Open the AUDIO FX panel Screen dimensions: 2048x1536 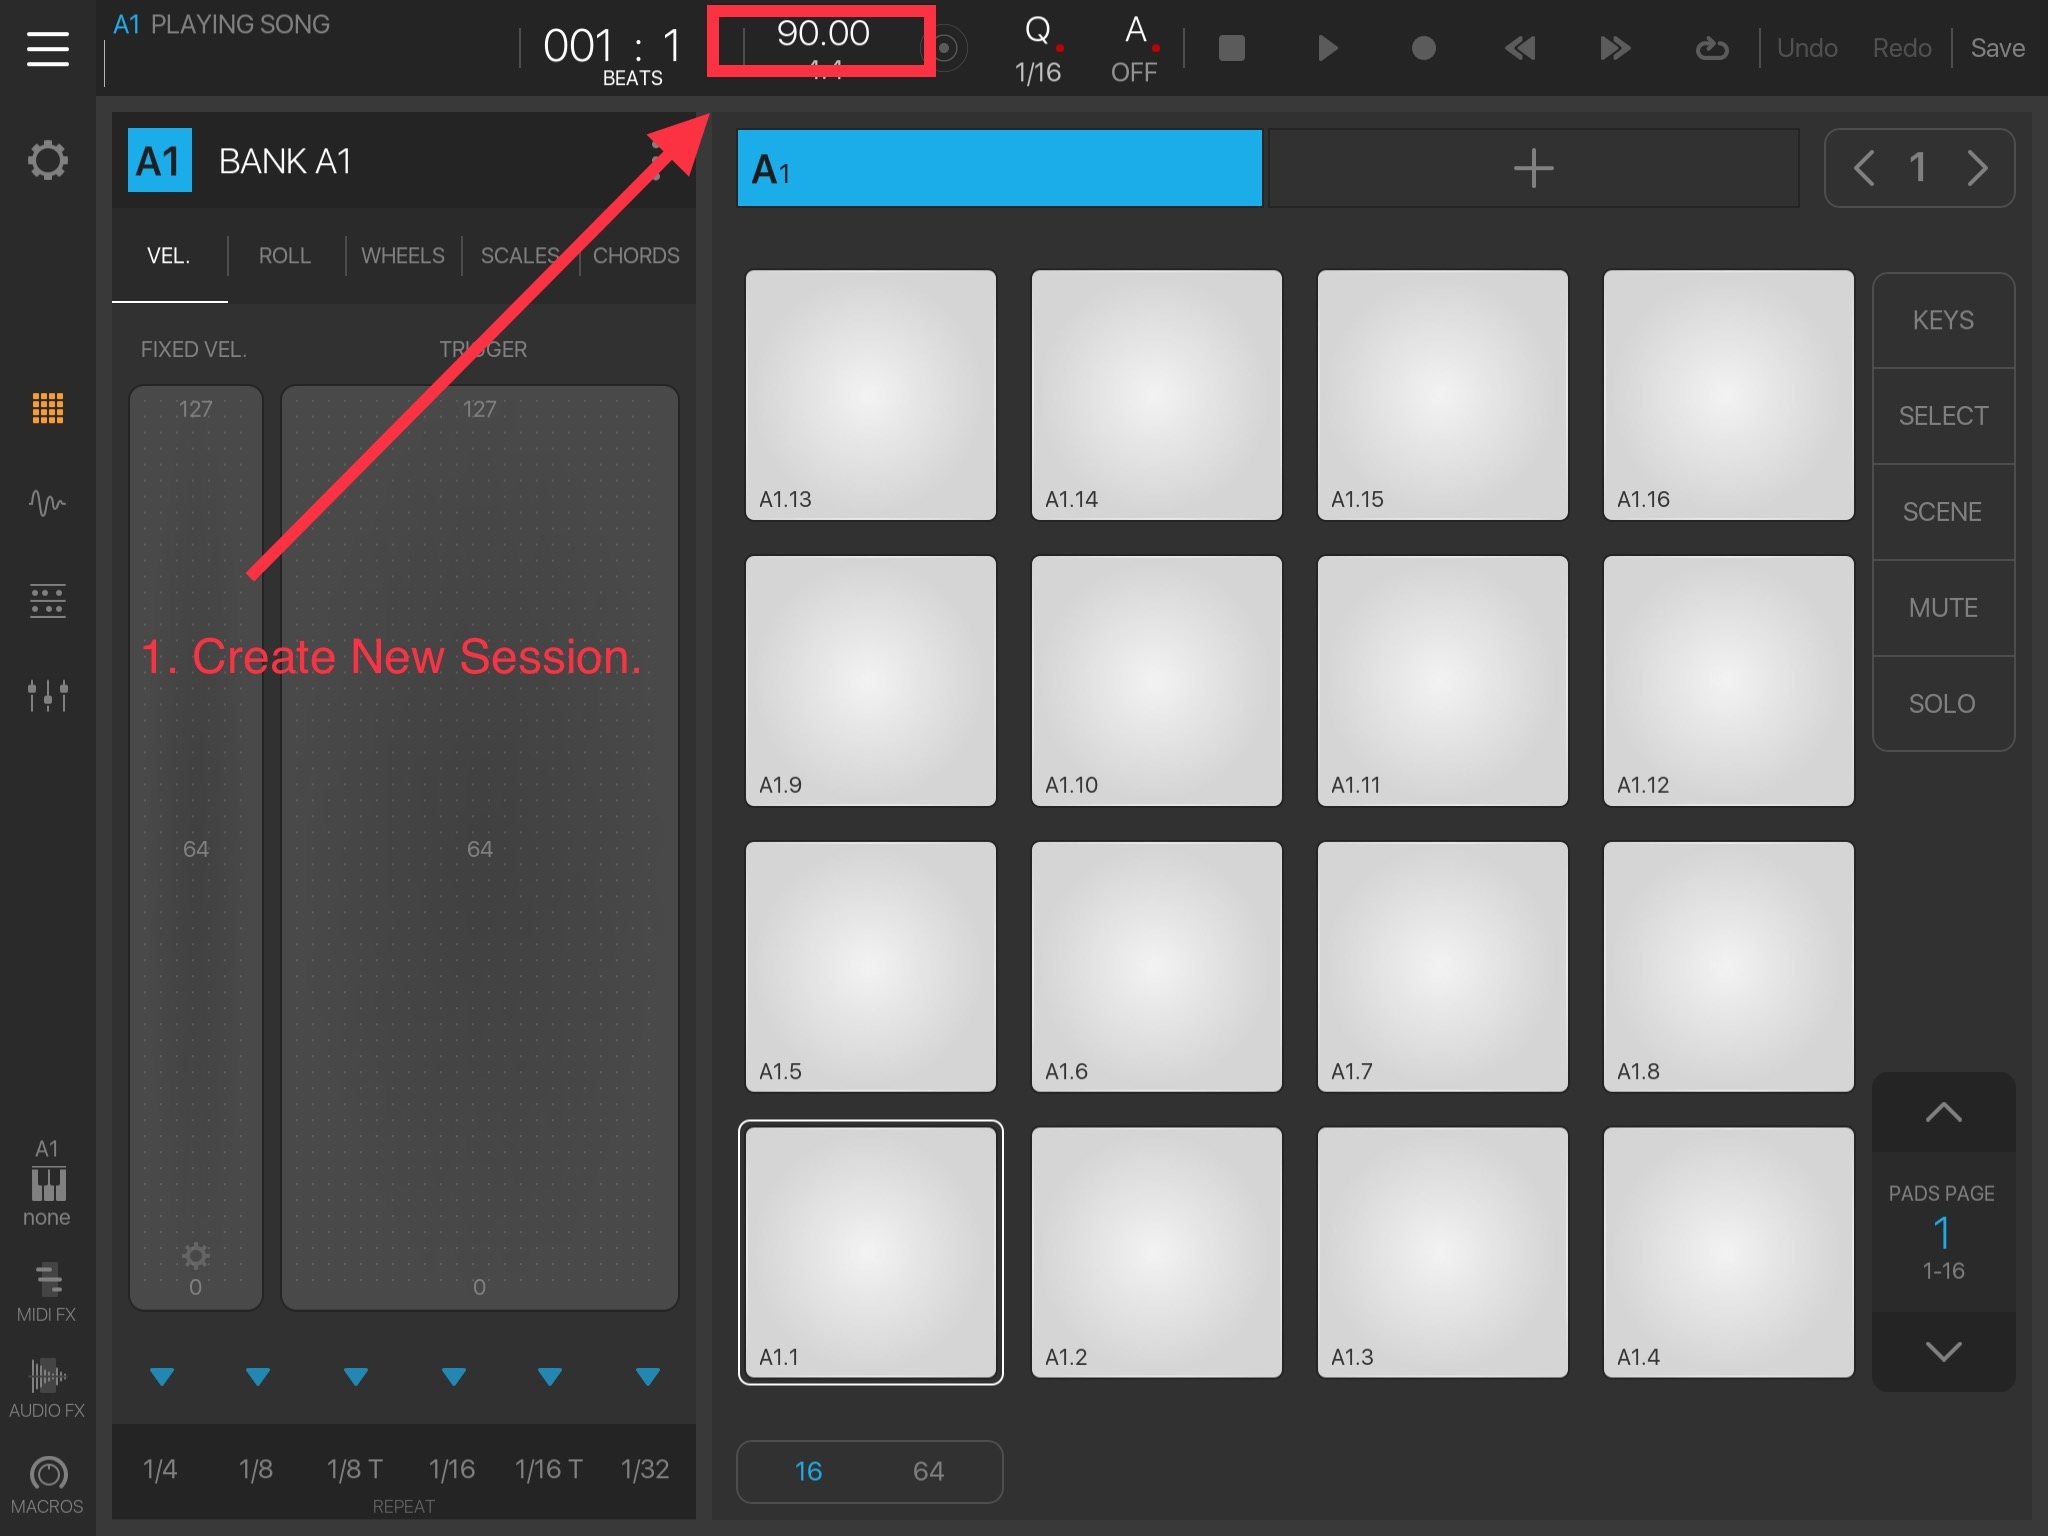coord(47,1388)
